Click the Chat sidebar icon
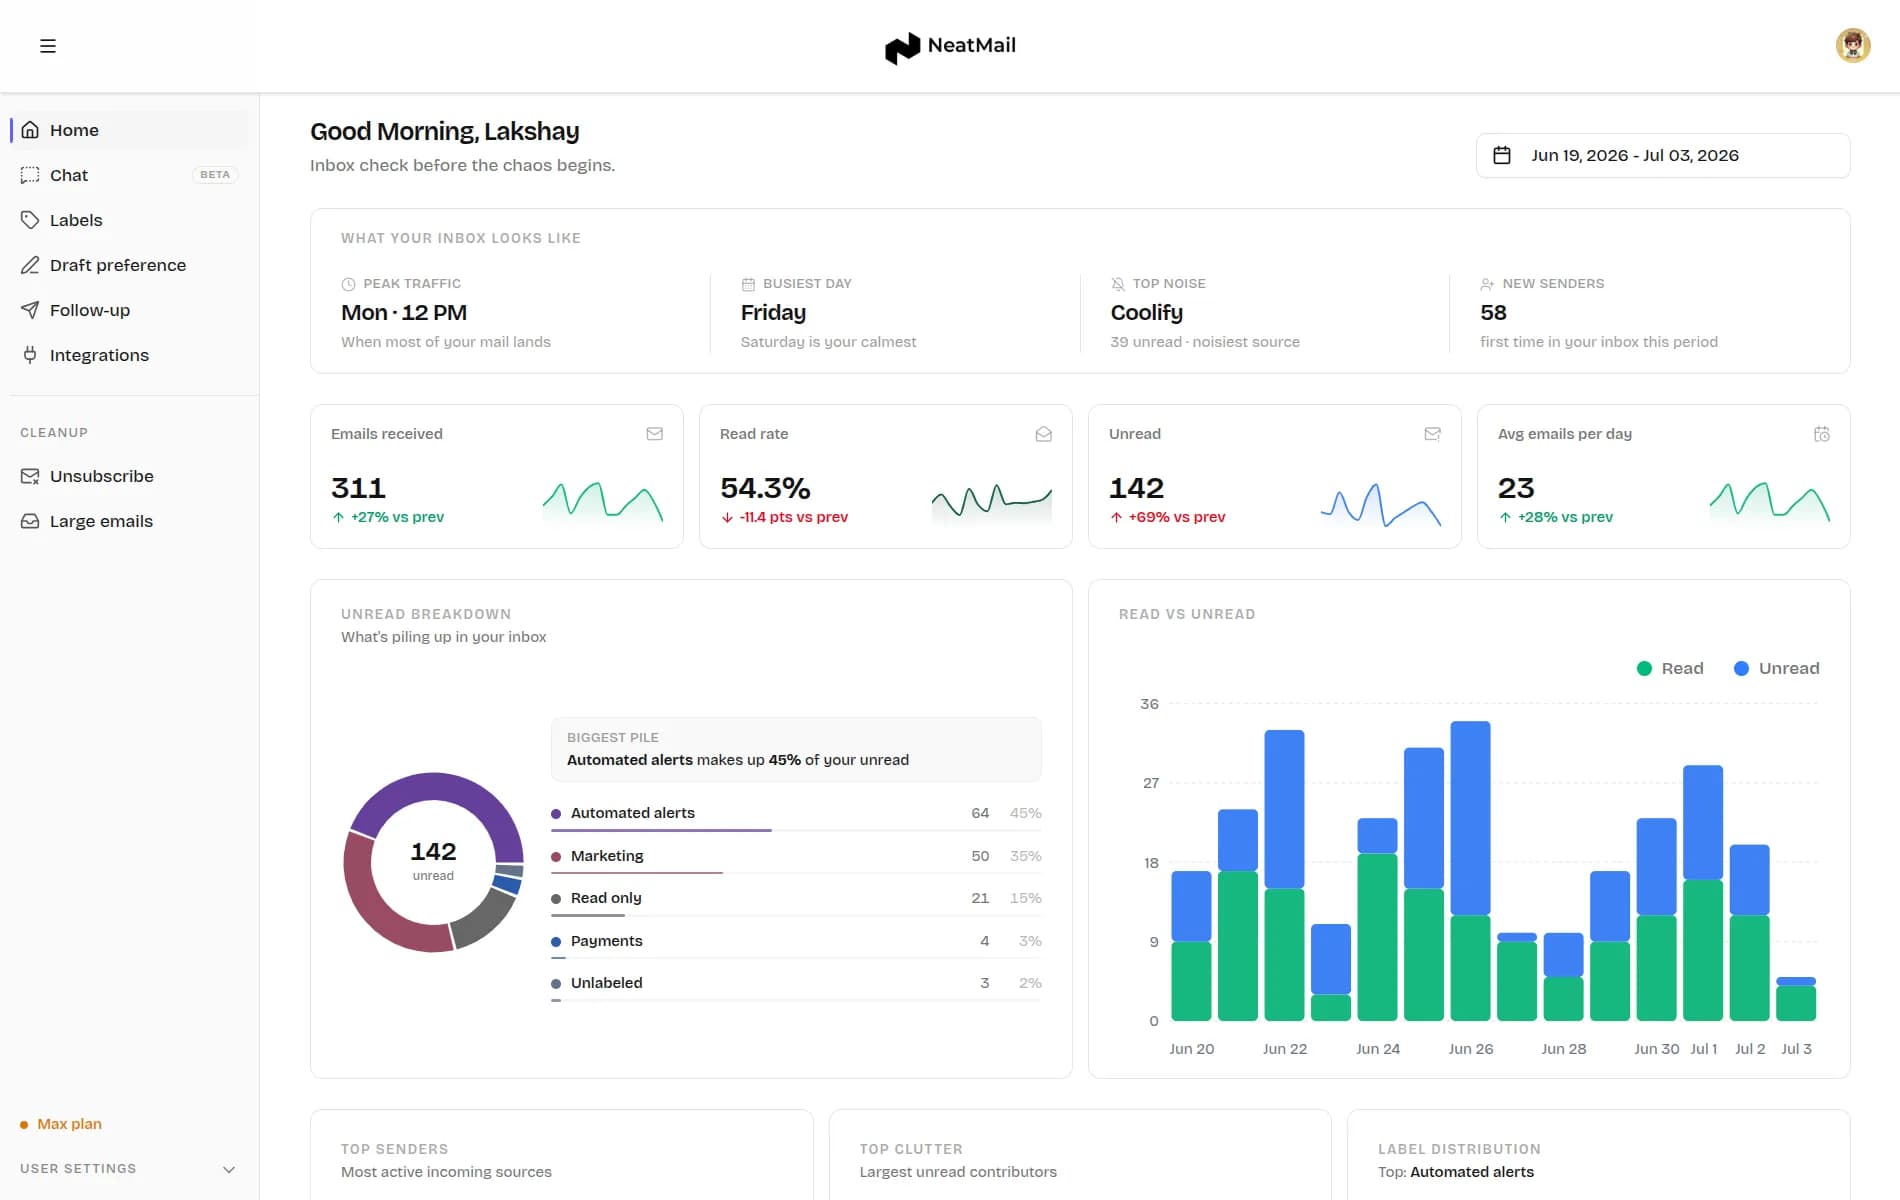This screenshot has width=1900, height=1200. click(30, 175)
